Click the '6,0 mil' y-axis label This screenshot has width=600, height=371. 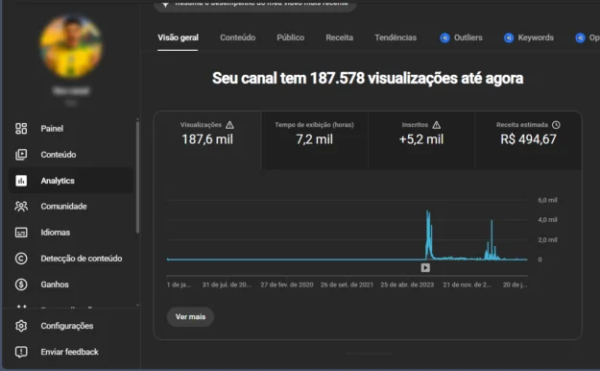pos(548,200)
